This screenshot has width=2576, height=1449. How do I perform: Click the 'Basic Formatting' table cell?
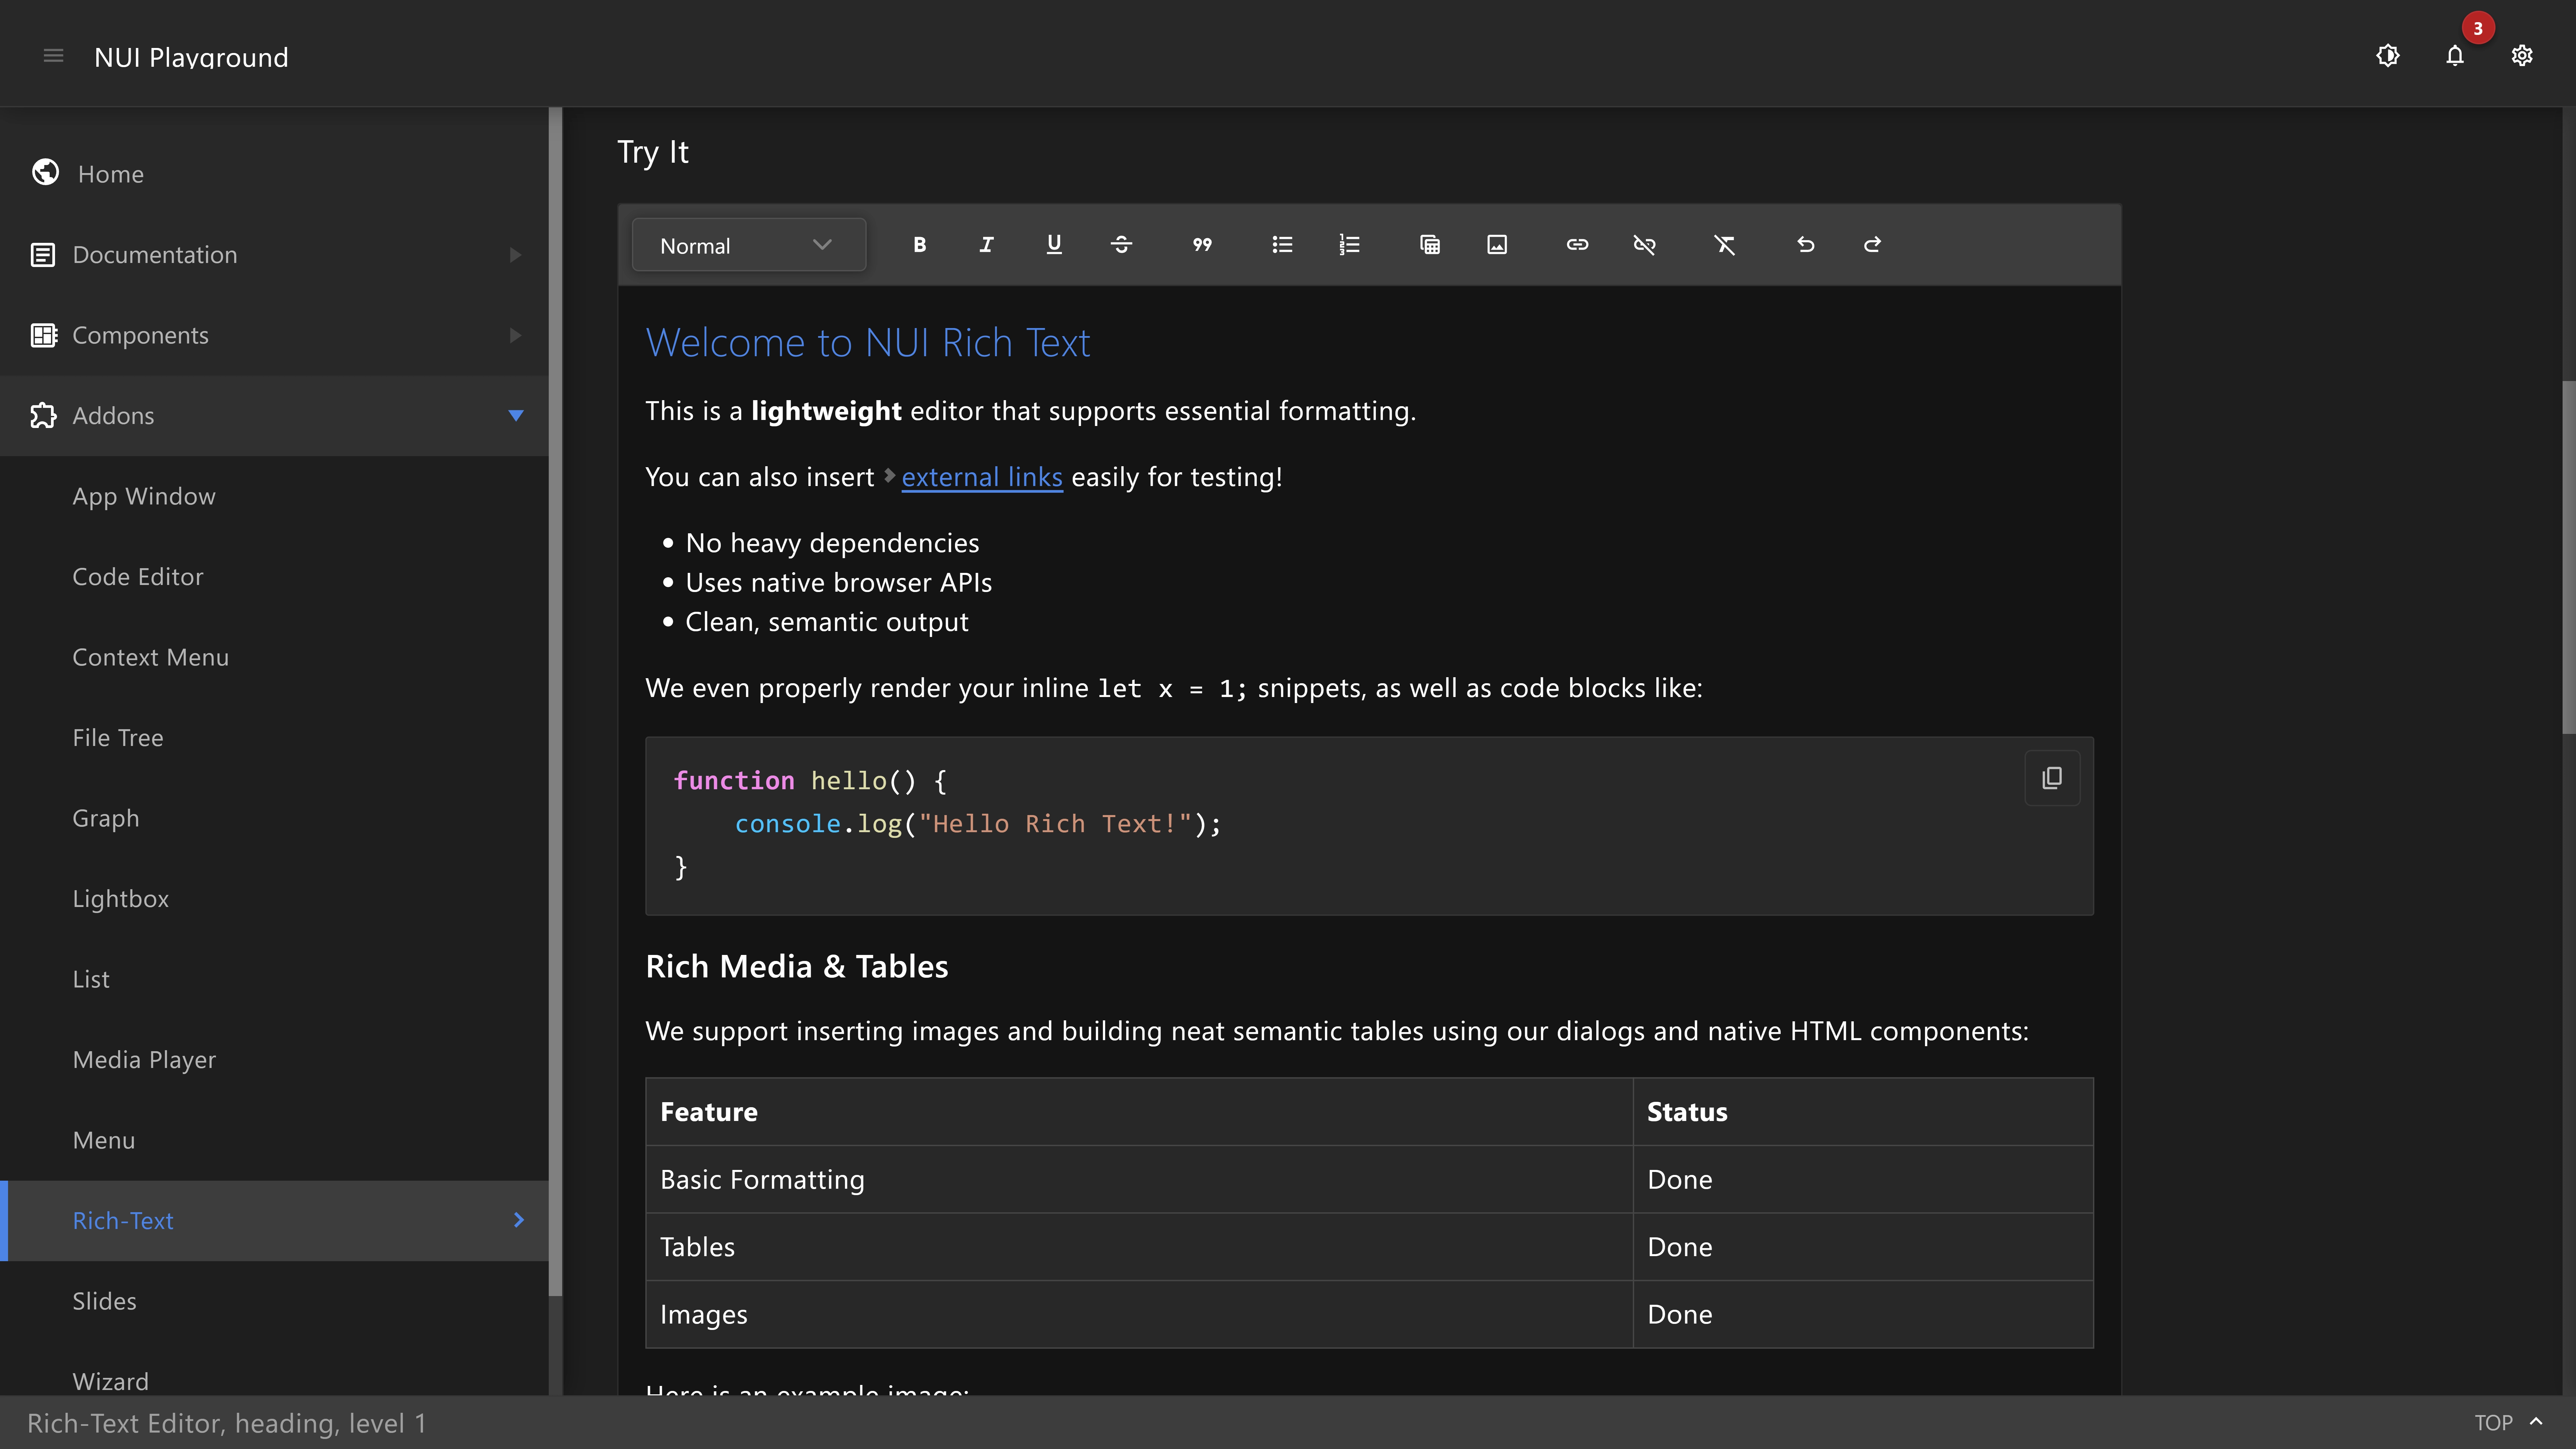coord(1139,1180)
